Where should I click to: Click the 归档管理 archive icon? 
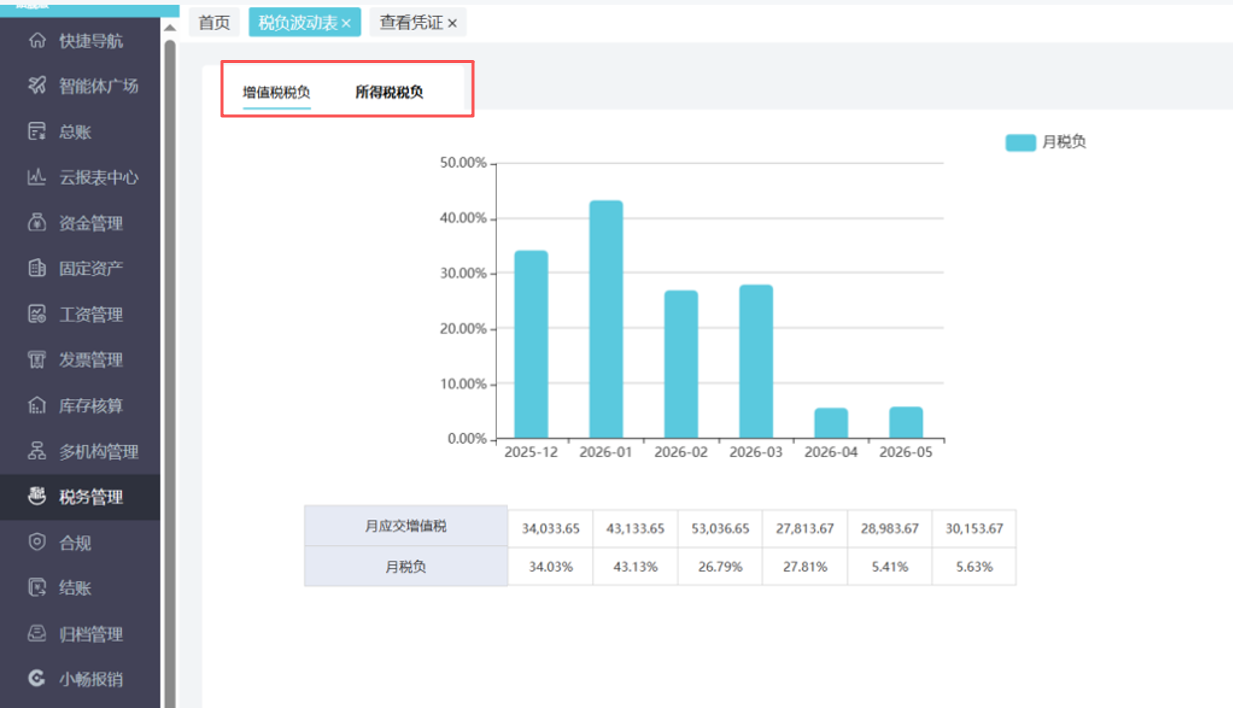pyautogui.click(x=37, y=633)
